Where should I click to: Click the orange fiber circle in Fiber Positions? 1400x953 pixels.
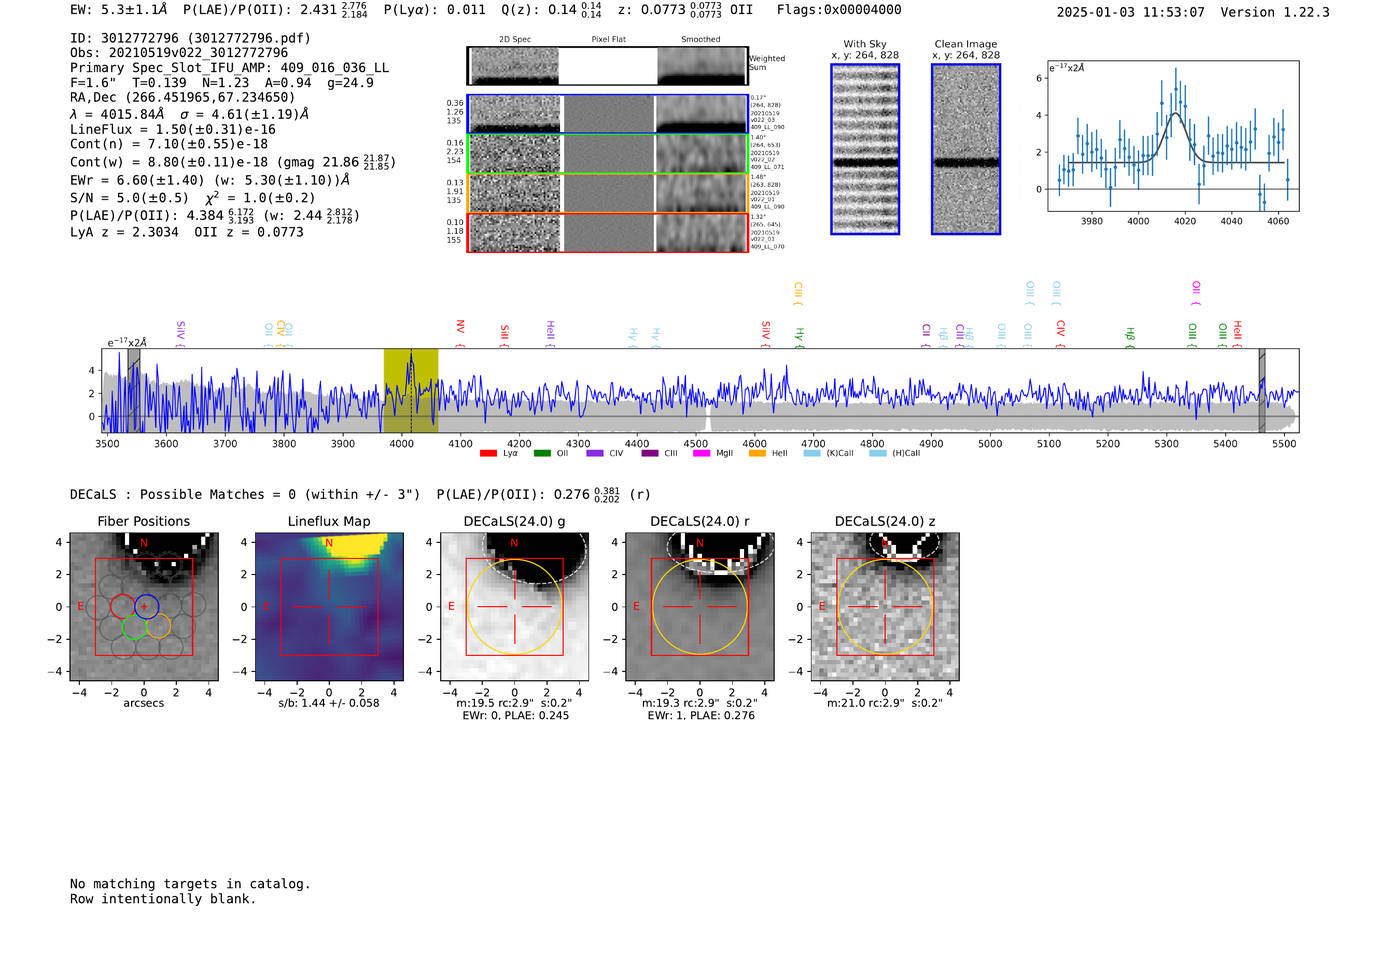pos(158,627)
